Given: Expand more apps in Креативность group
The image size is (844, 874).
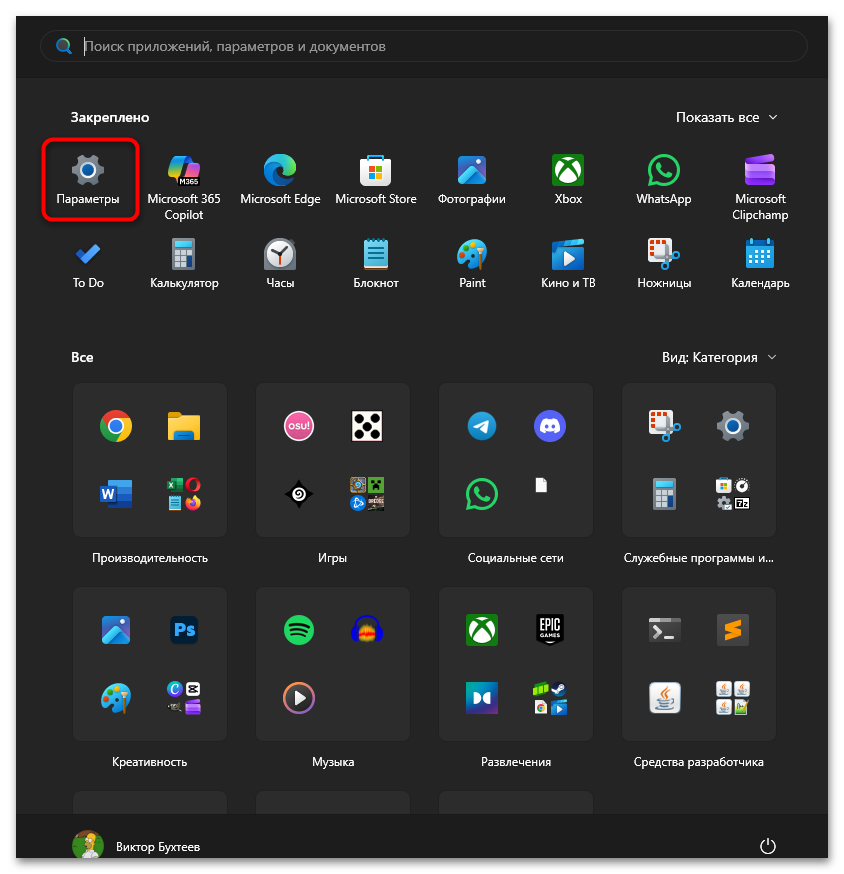Looking at the screenshot, I should 184,698.
